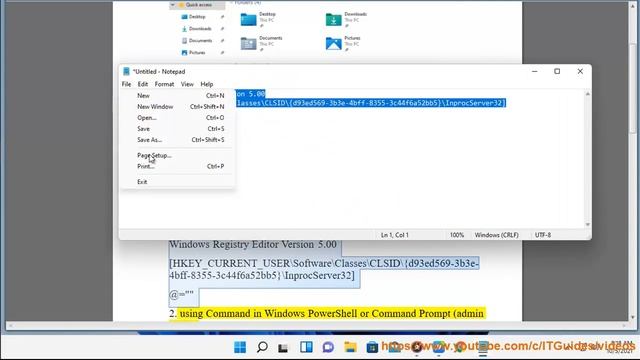Choose Open... from the File menu
Screen dimensions: 640x360
click(178, 118)
